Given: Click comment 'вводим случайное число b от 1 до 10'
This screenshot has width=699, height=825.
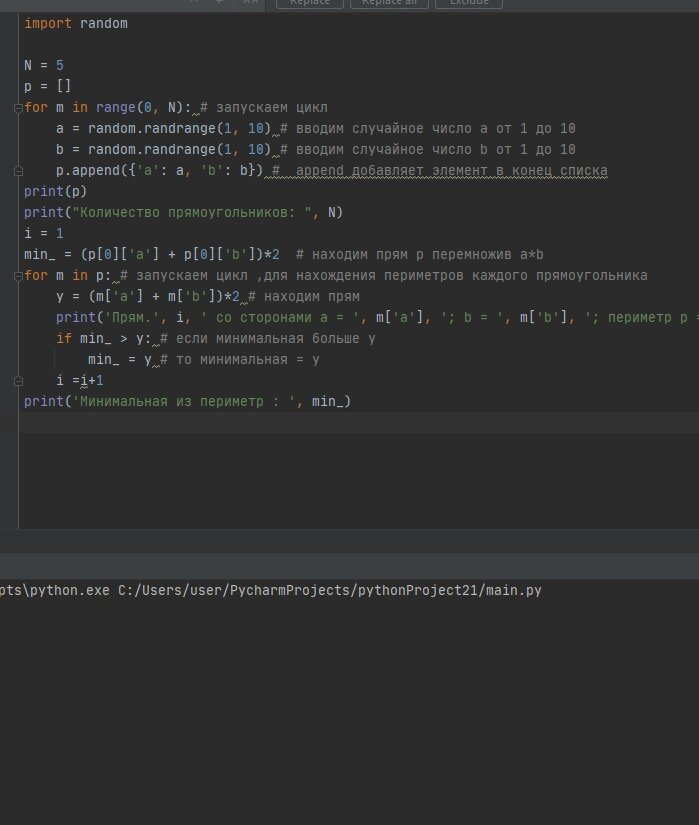Looking at the screenshot, I should (x=435, y=149).
